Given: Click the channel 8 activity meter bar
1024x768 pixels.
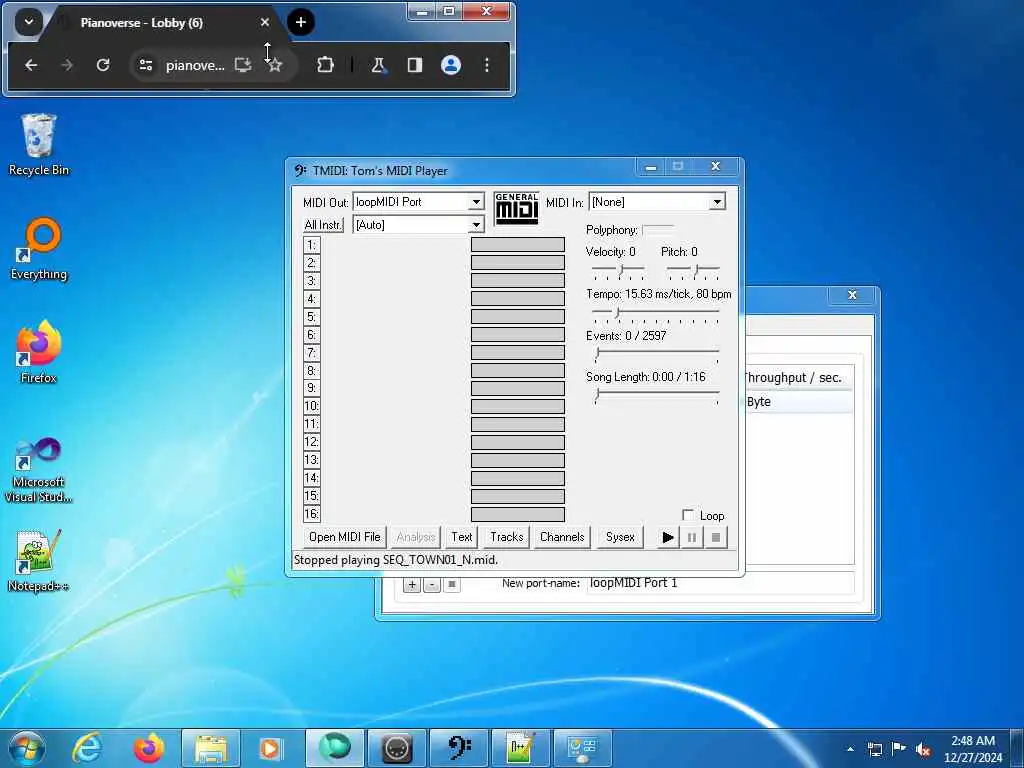Looking at the screenshot, I should pyautogui.click(x=518, y=370).
